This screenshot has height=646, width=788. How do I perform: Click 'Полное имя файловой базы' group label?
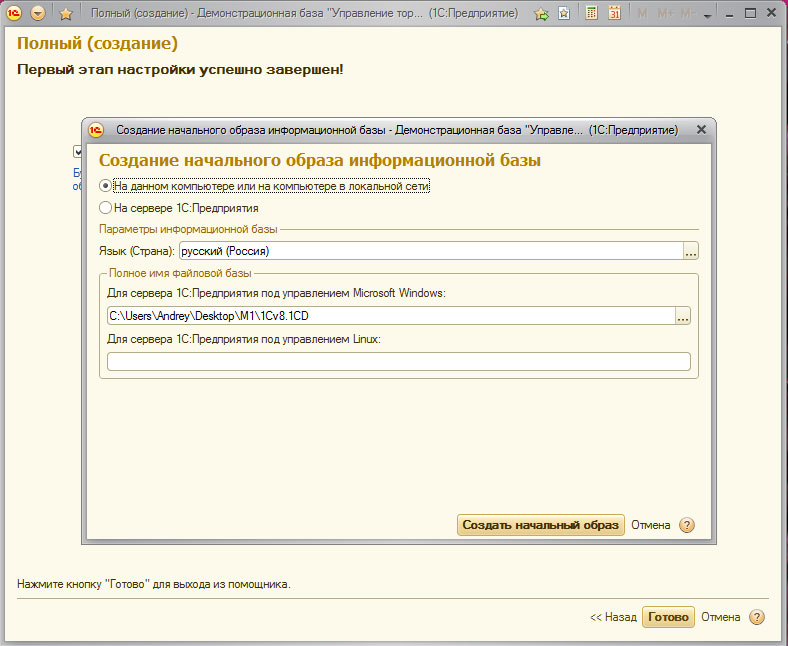pyautogui.click(x=180, y=273)
